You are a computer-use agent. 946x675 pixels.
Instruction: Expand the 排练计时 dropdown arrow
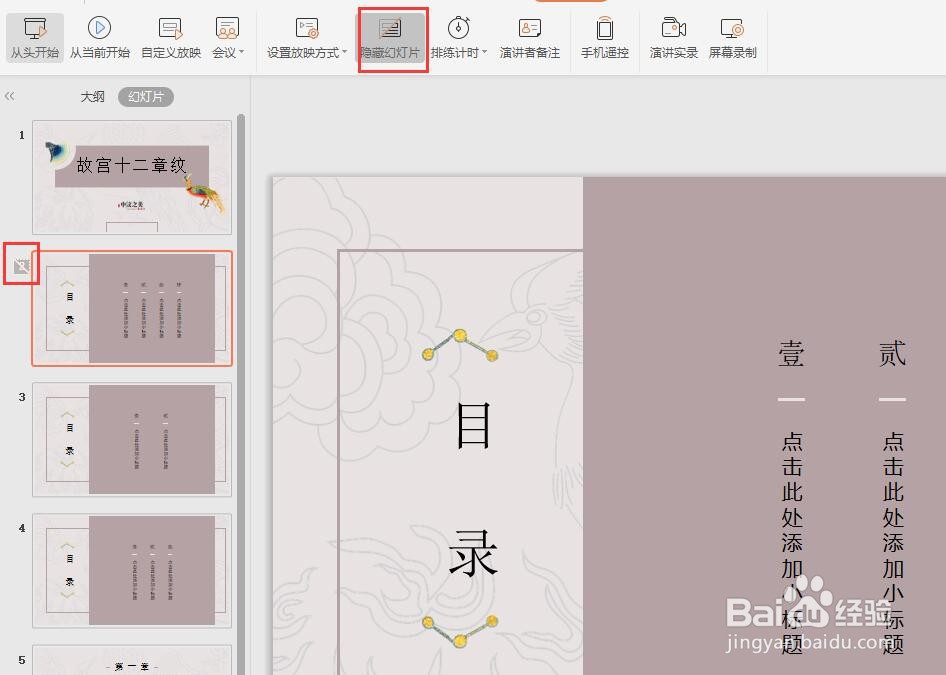(484, 52)
